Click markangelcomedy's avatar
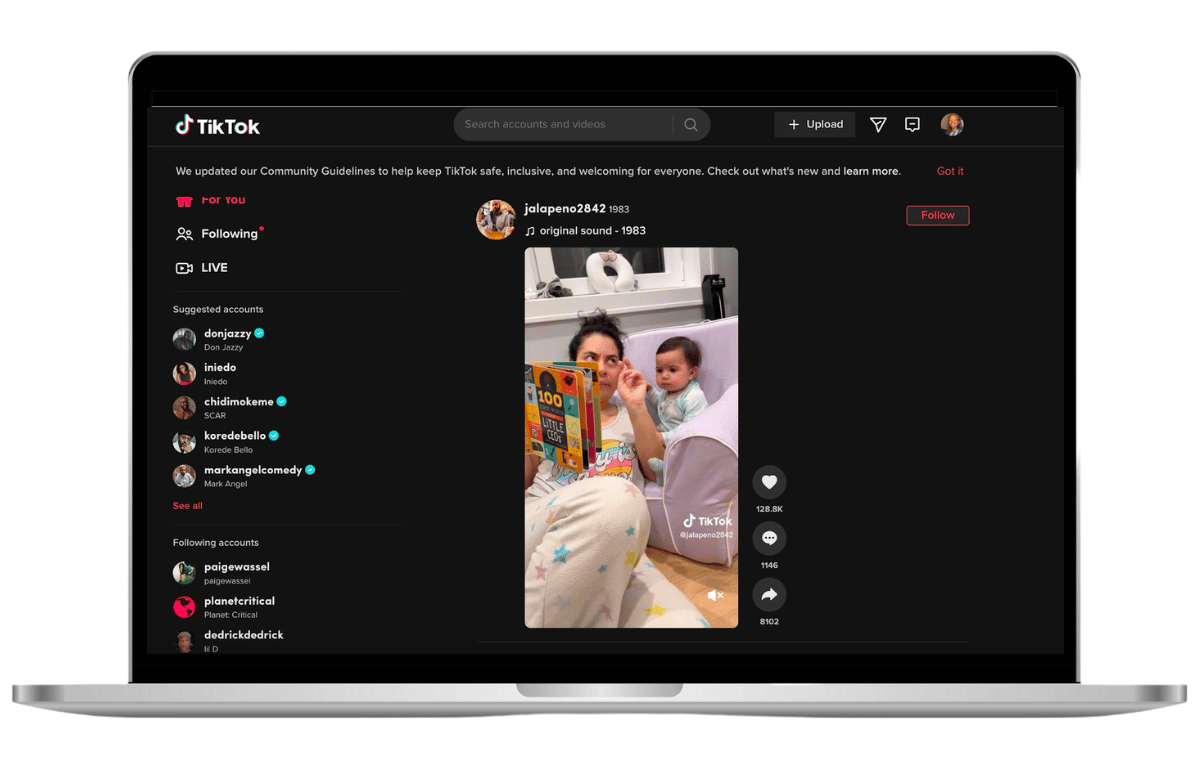 pos(184,475)
